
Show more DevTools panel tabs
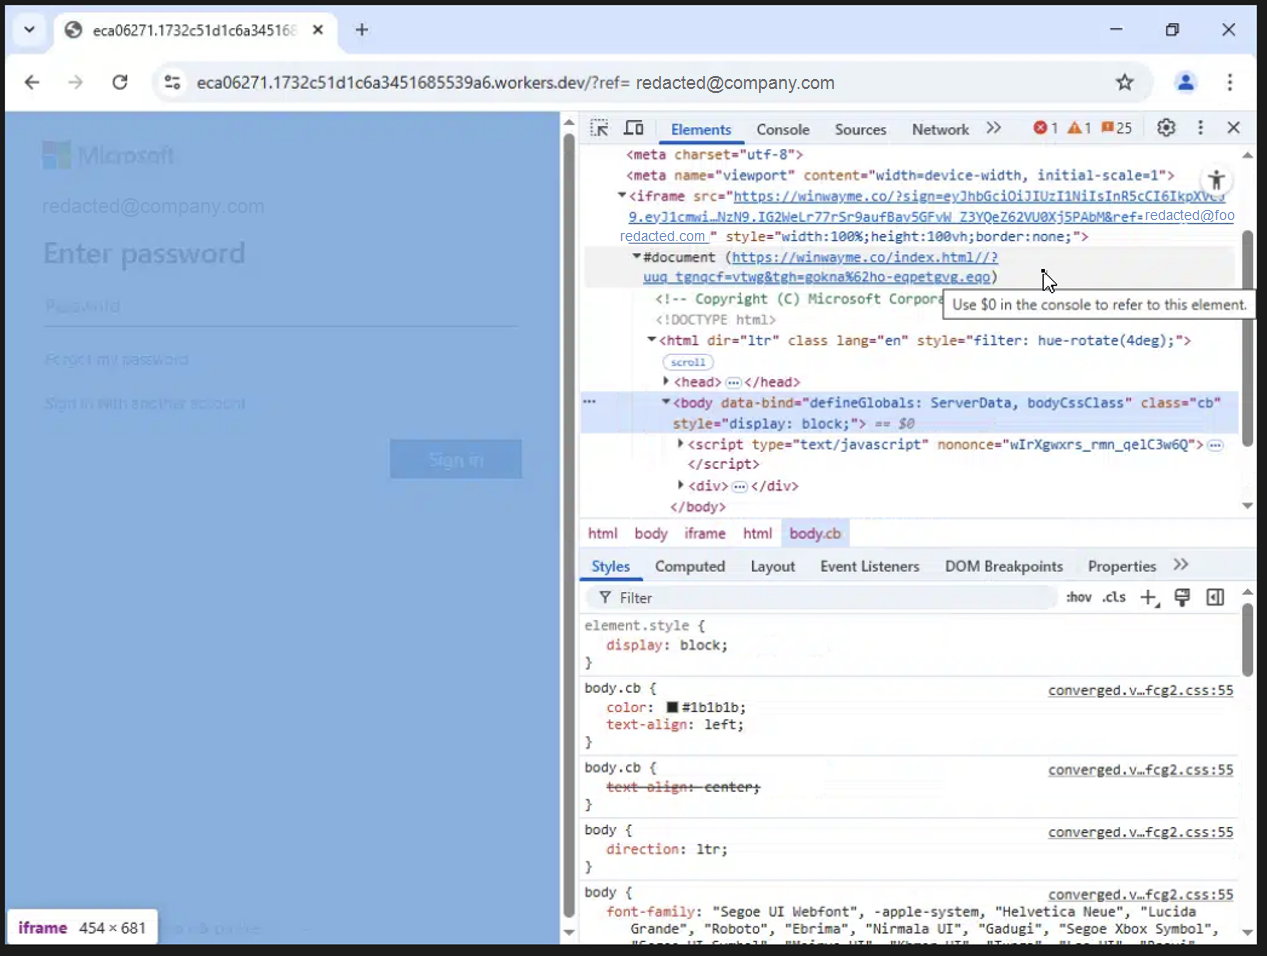click(x=993, y=128)
